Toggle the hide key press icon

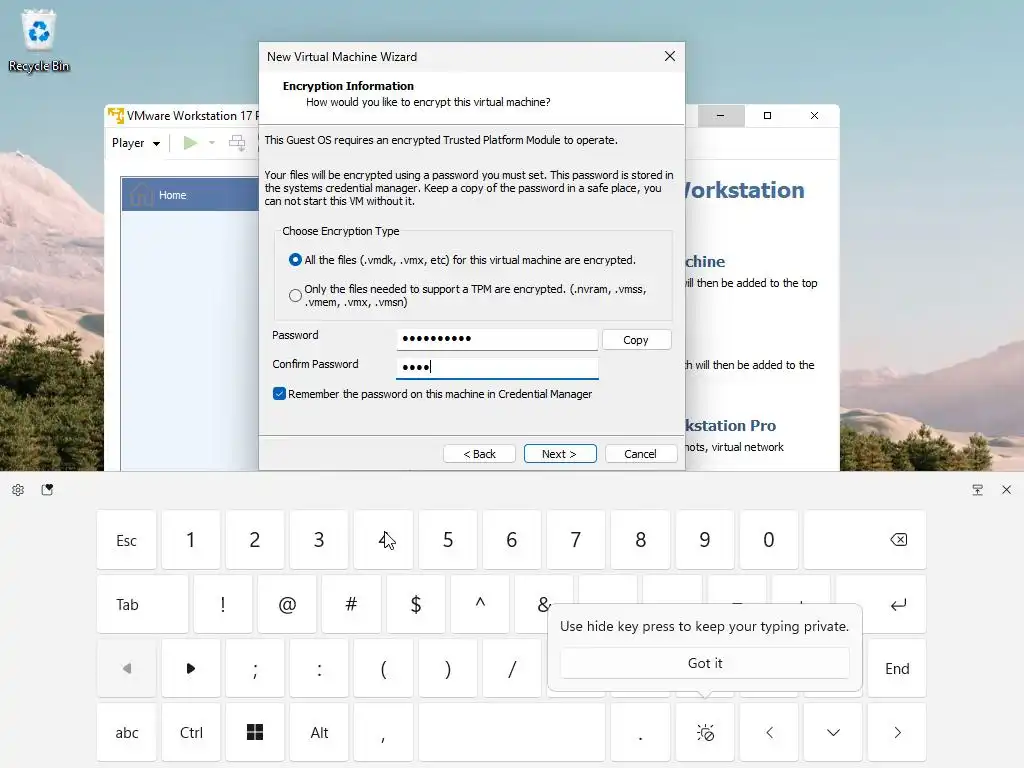pyautogui.click(x=705, y=732)
